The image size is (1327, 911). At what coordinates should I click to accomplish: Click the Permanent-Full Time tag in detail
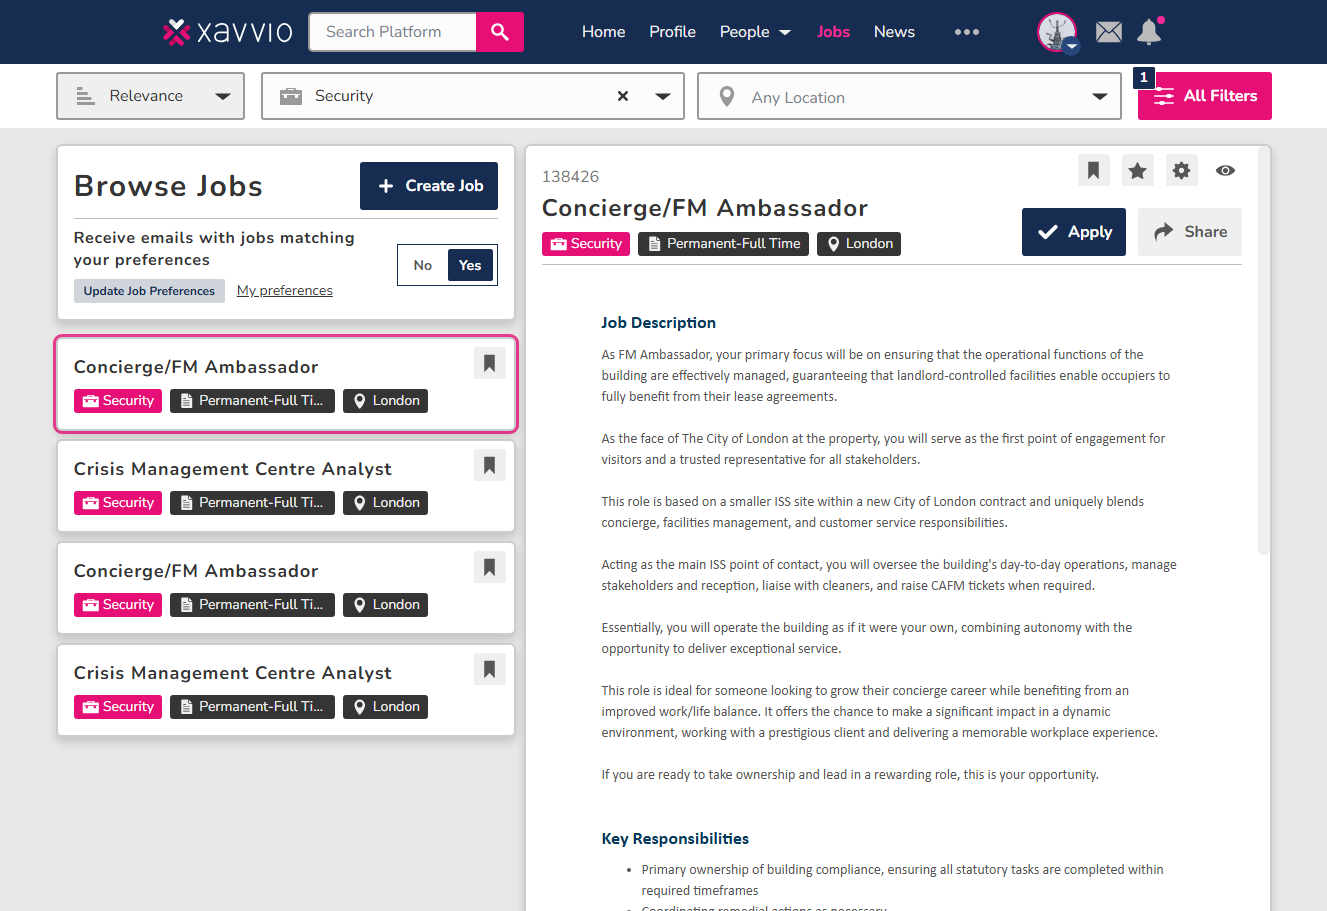coord(723,244)
